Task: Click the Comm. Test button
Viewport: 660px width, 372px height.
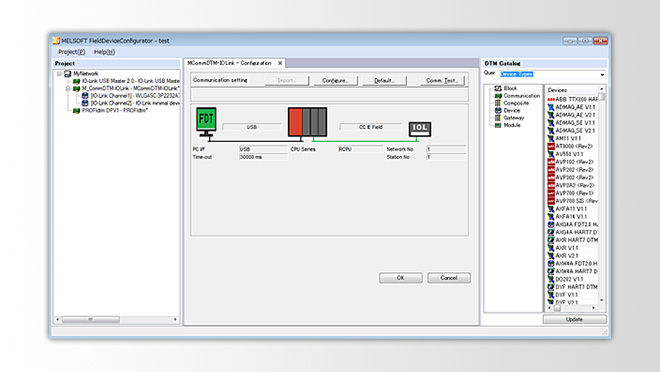Action: (x=442, y=80)
